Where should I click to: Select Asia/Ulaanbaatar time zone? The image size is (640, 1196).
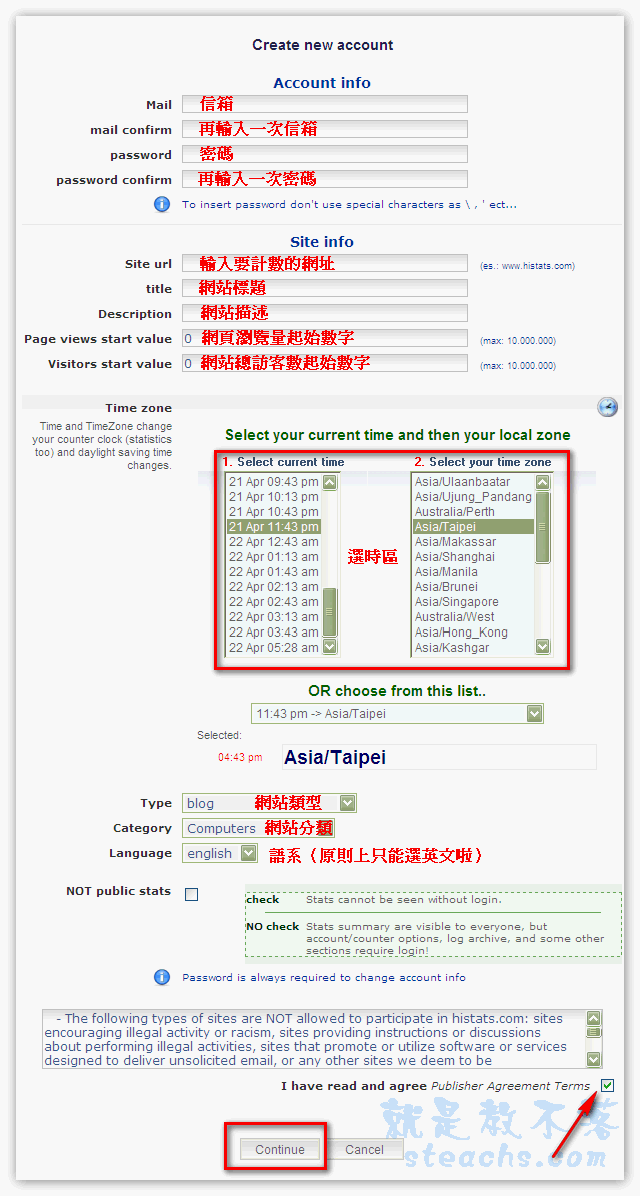[473, 482]
